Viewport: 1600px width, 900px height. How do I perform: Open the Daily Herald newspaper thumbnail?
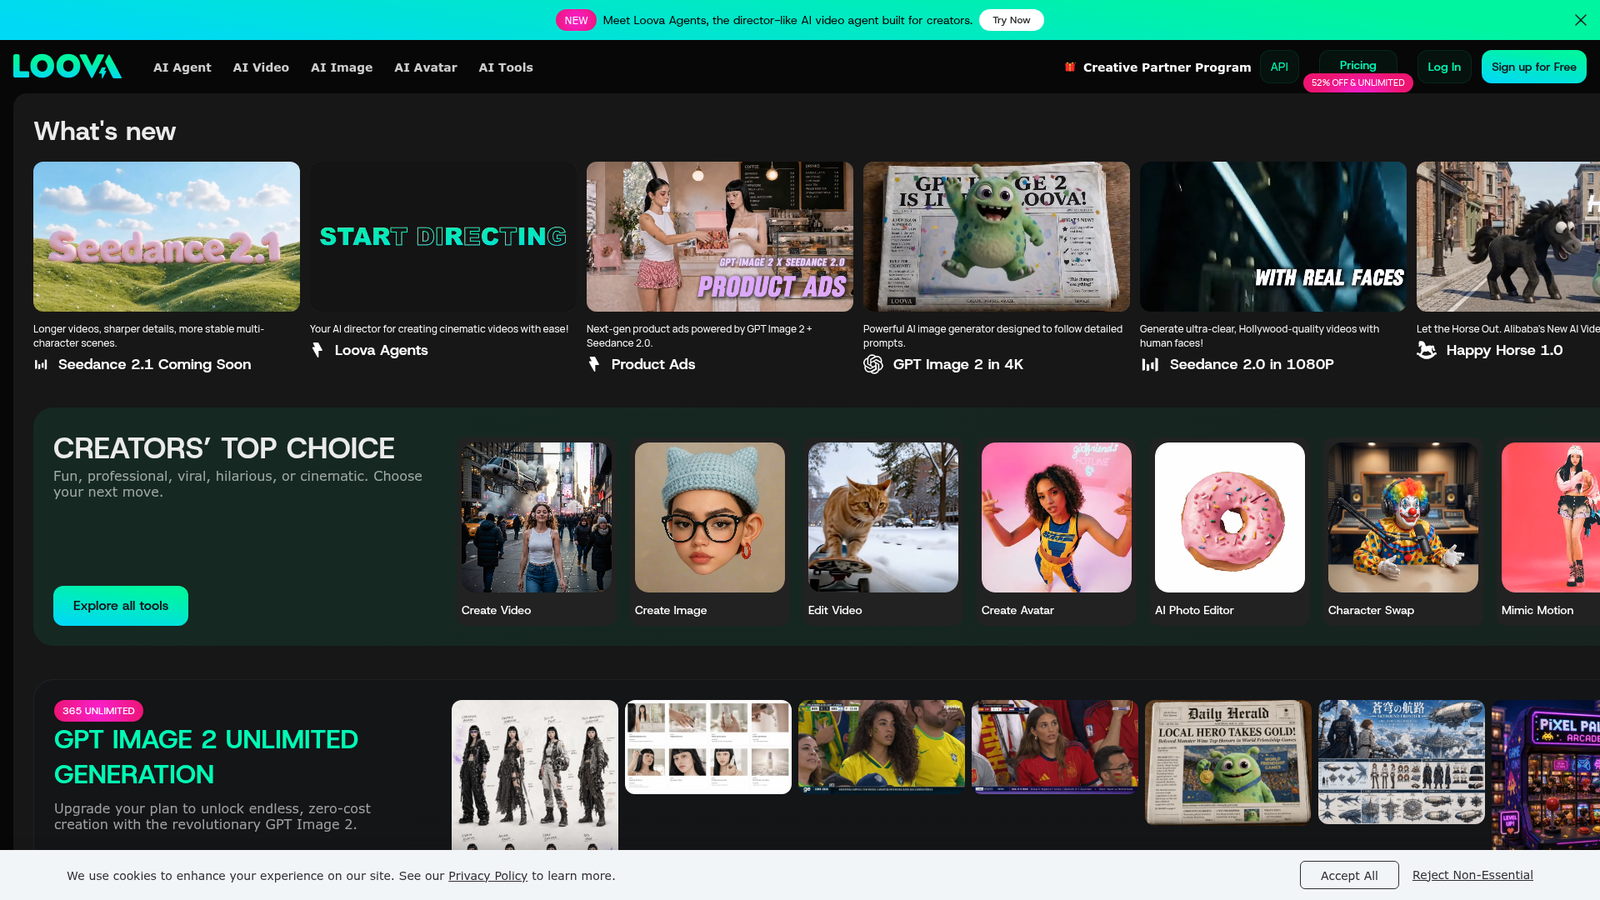point(1228,762)
